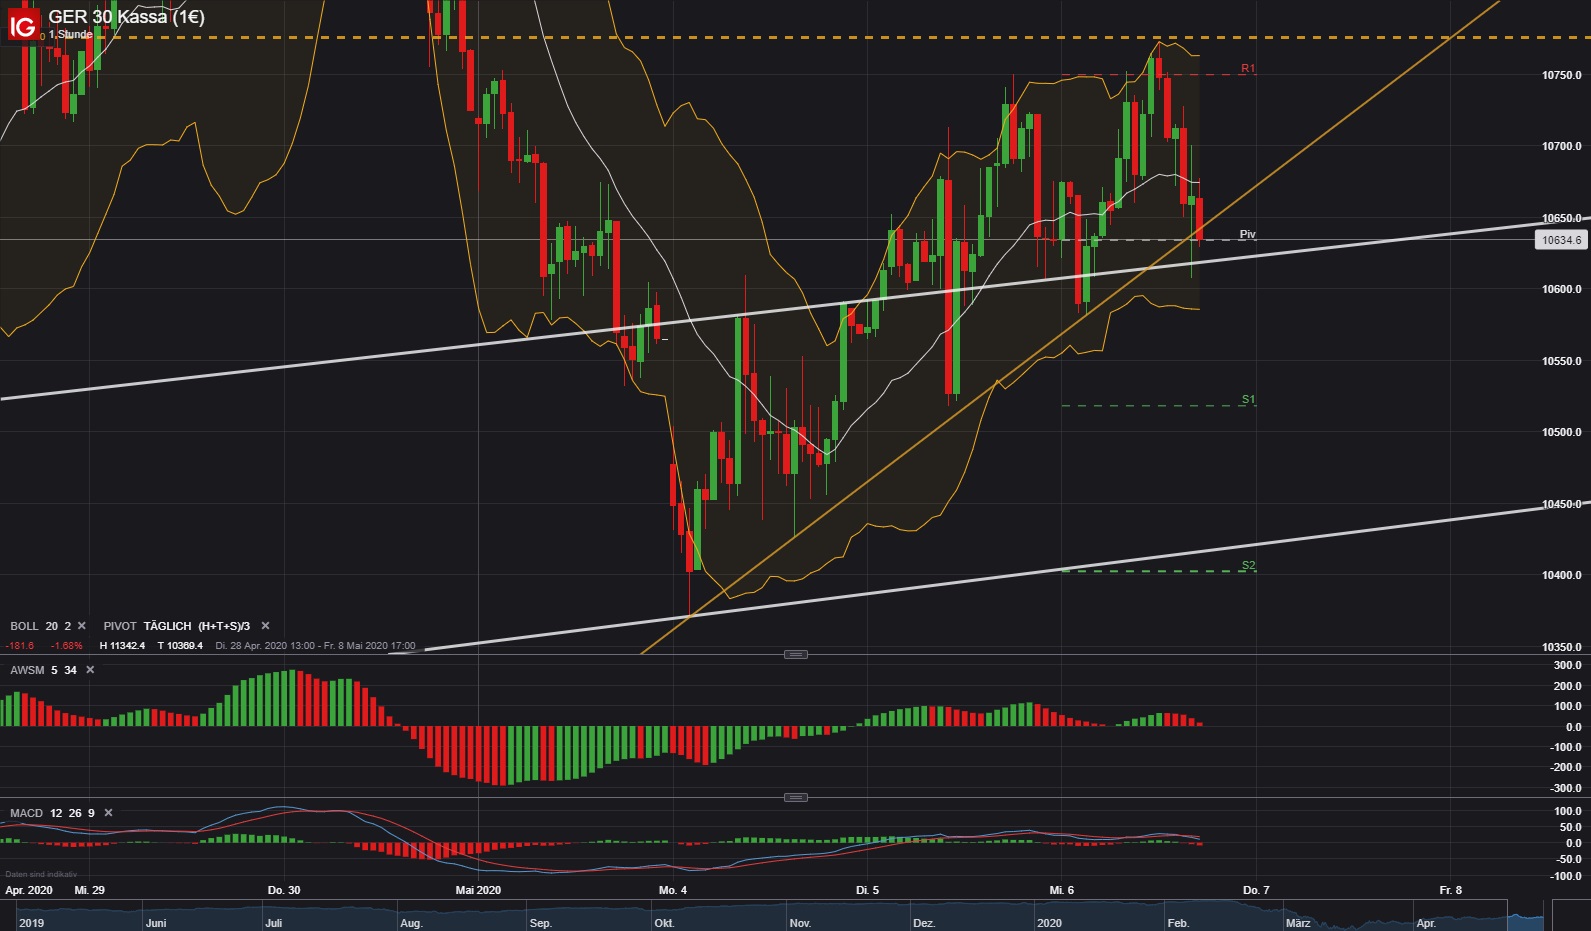
Task: Close the MACD 12 26 9 indicator
Action: pyautogui.click(x=108, y=813)
